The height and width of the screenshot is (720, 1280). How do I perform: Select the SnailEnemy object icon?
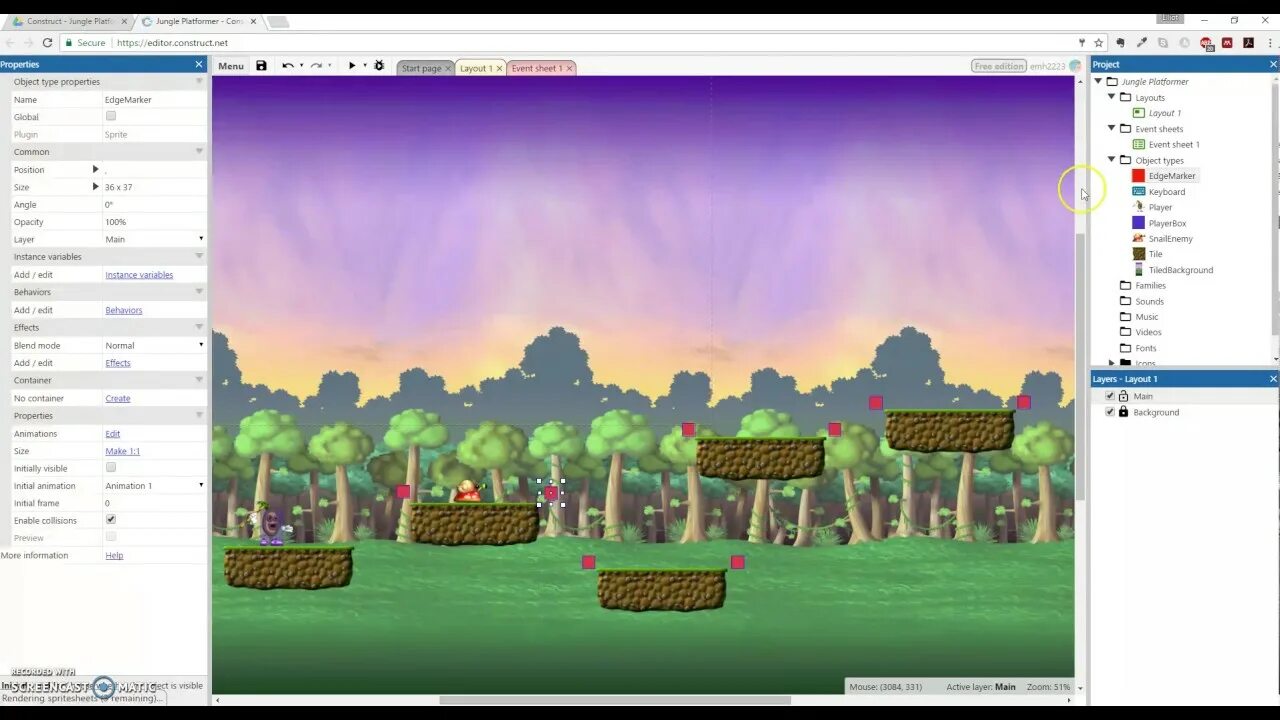tap(1138, 239)
